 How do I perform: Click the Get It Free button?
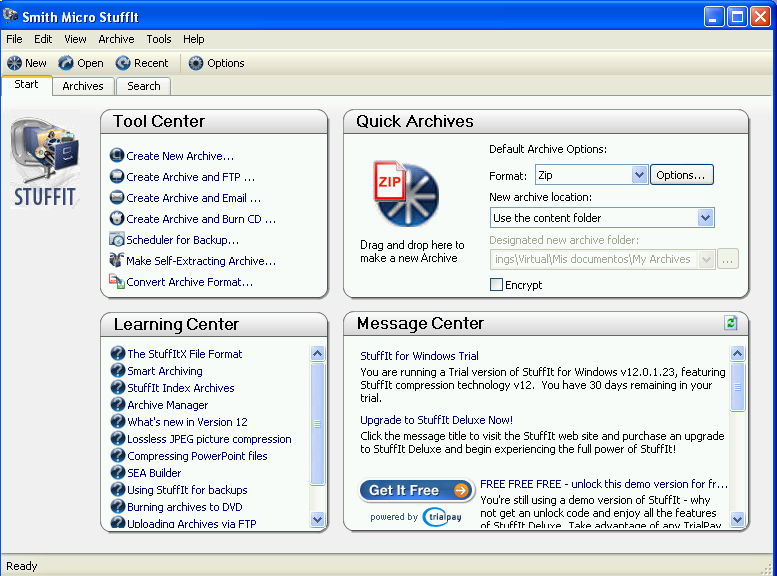pos(417,490)
